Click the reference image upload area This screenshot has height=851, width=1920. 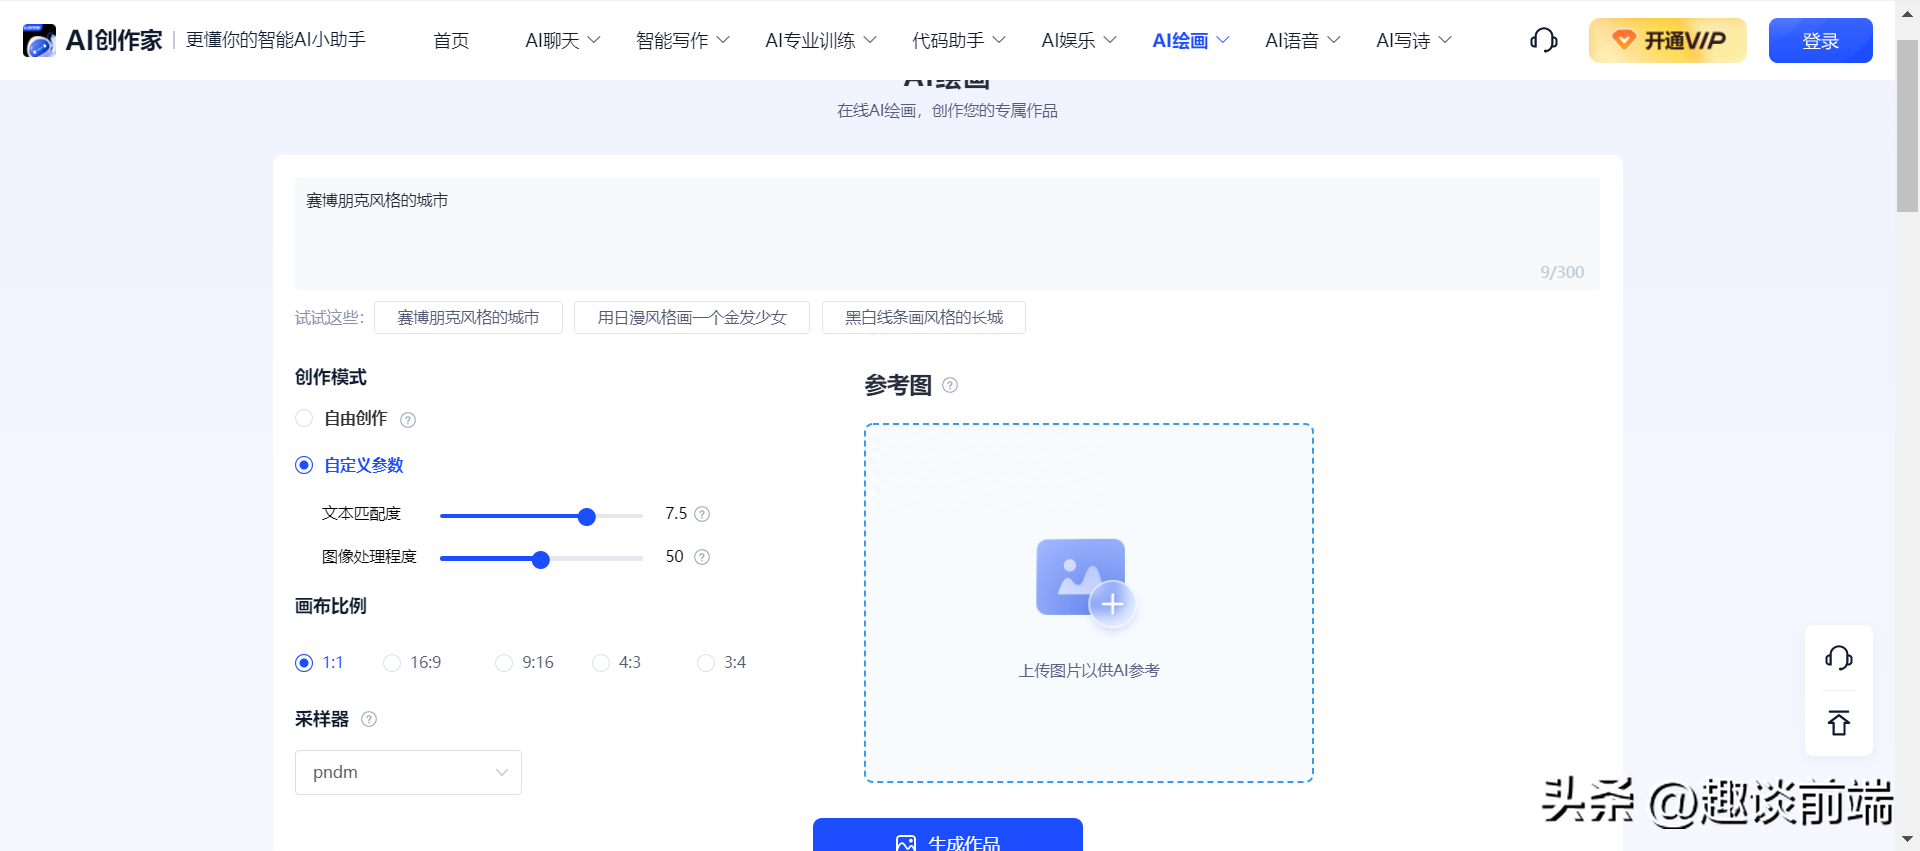[1089, 603]
